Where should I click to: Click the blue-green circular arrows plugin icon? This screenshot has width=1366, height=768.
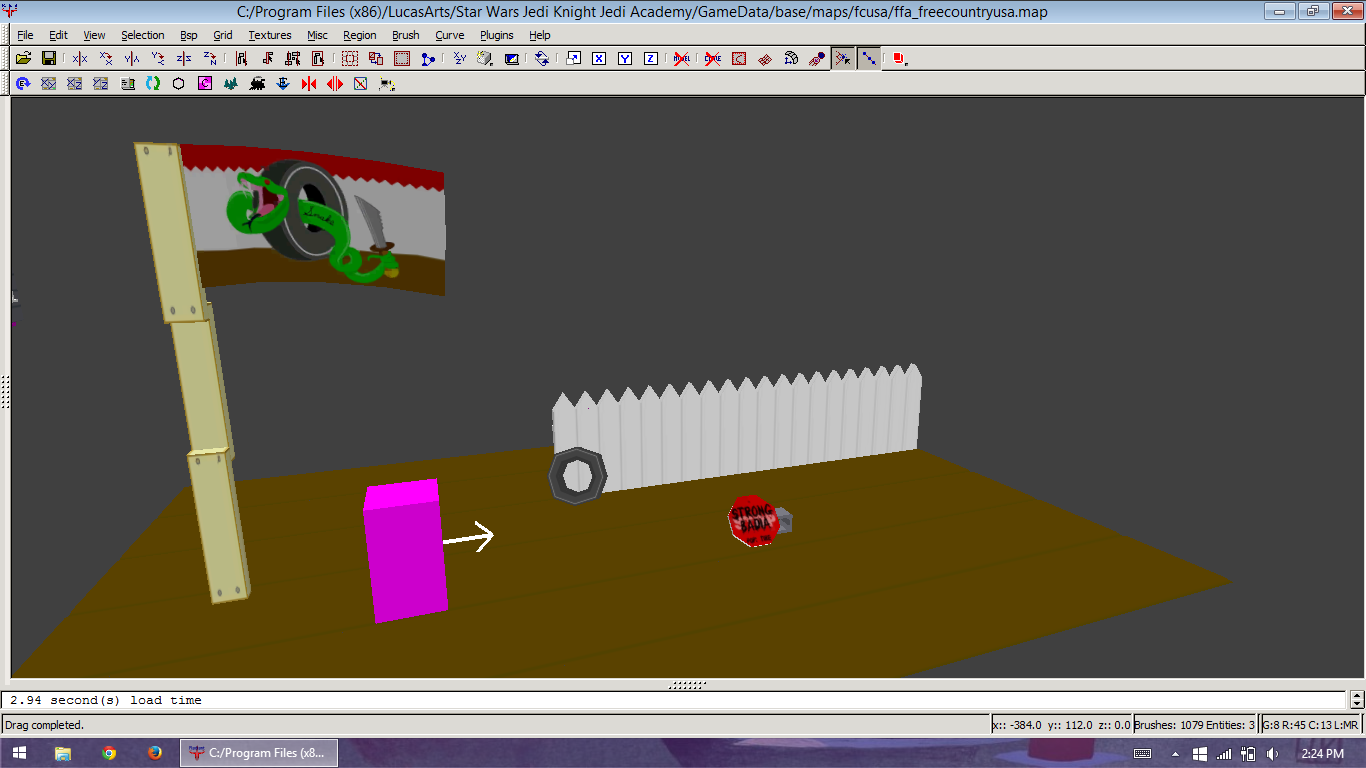tap(153, 84)
